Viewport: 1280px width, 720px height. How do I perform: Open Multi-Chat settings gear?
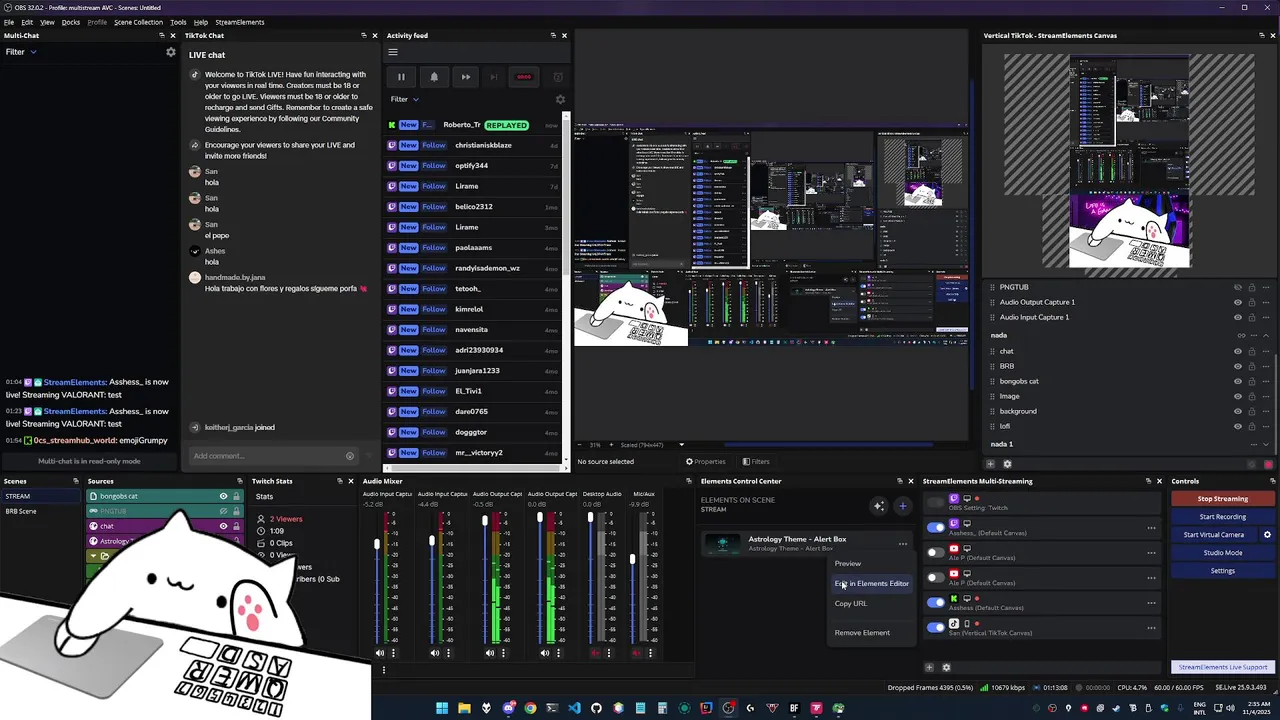point(171,52)
